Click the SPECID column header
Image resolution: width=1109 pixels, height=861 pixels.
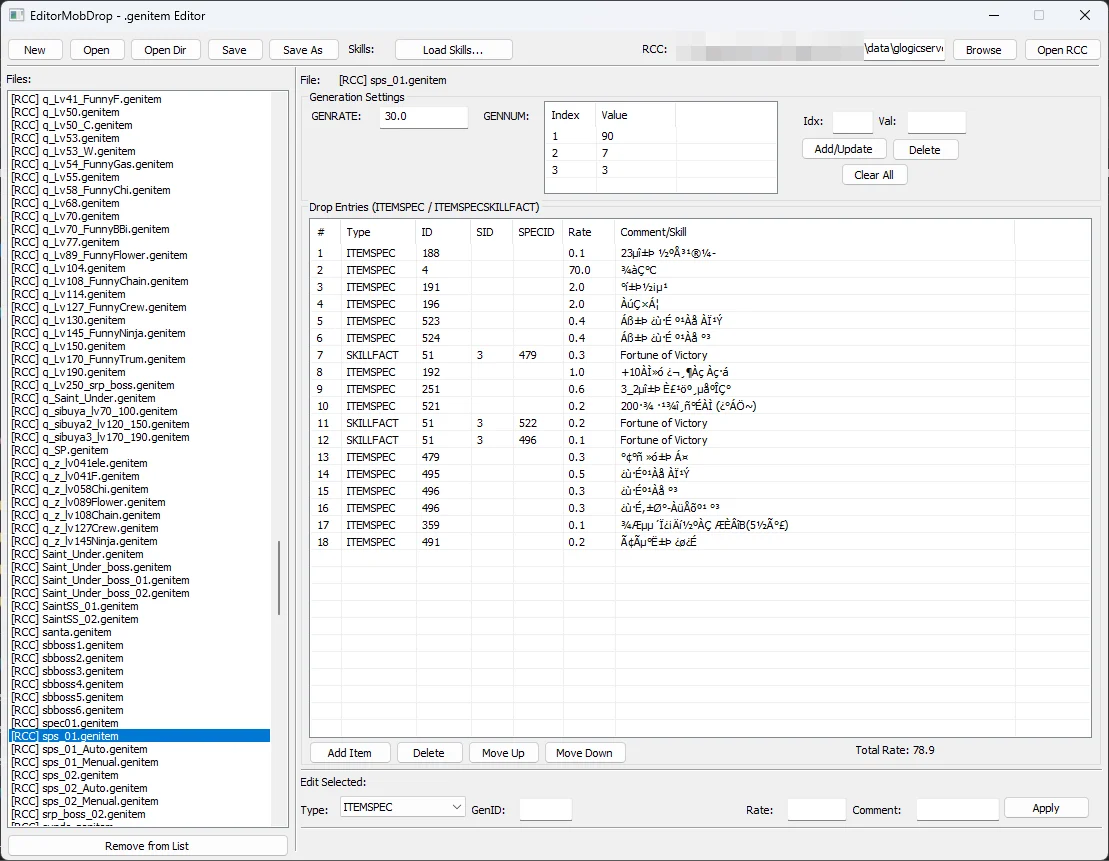pyautogui.click(x=537, y=232)
